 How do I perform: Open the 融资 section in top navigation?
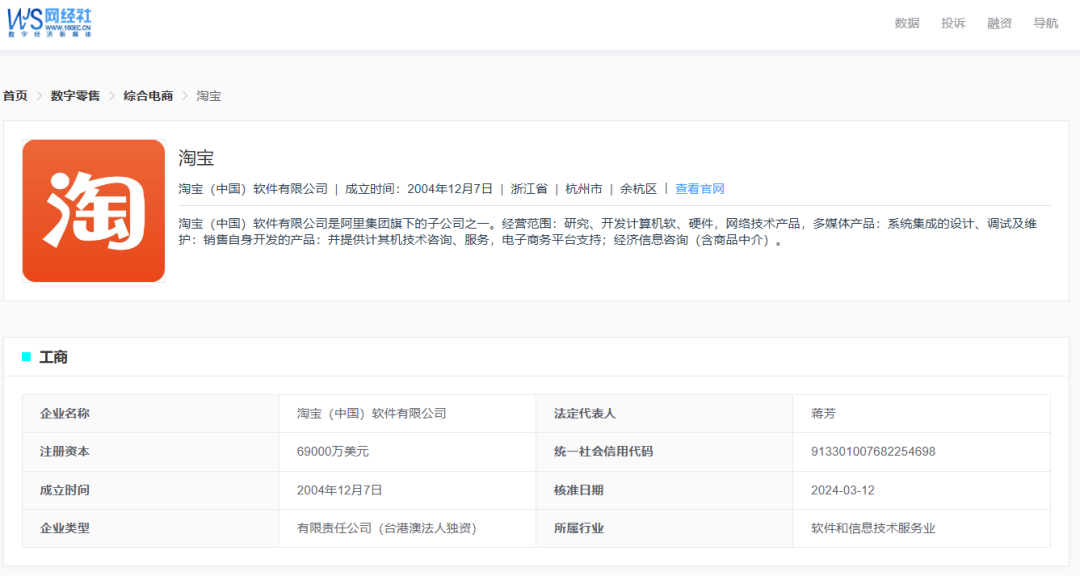[x=1000, y=23]
